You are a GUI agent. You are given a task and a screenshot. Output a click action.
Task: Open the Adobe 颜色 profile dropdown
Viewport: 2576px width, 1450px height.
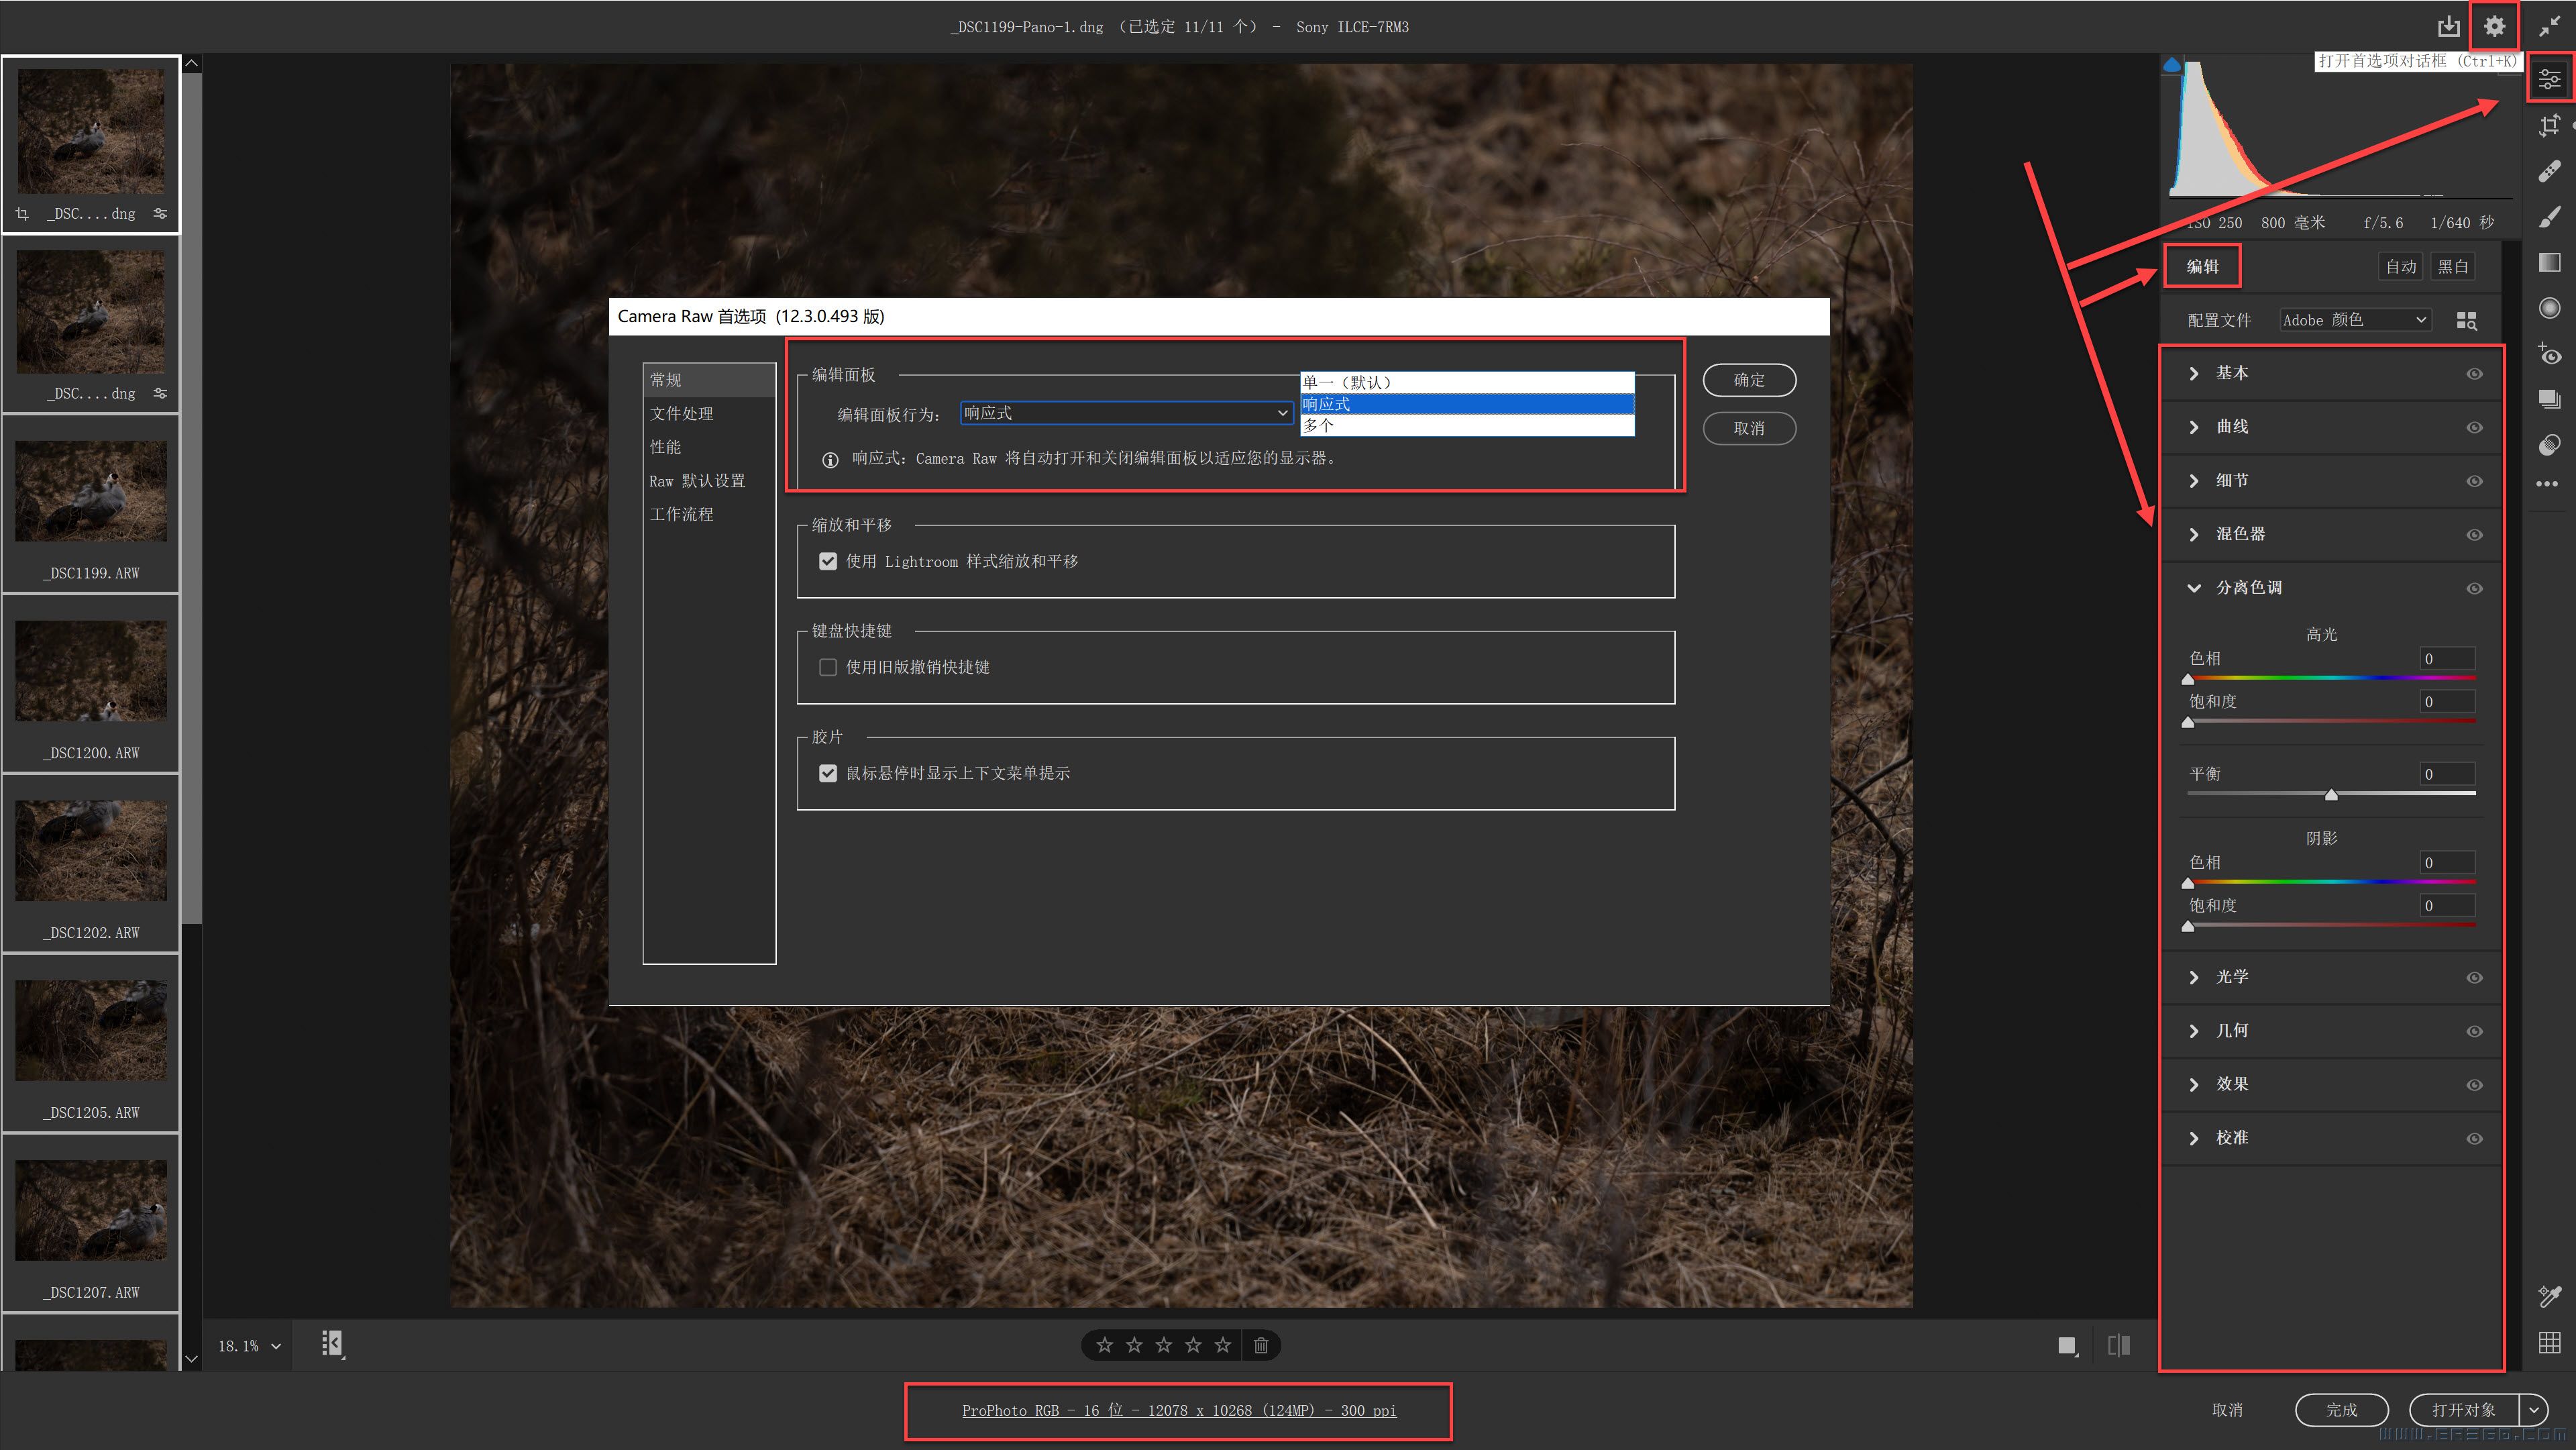pos(2354,320)
